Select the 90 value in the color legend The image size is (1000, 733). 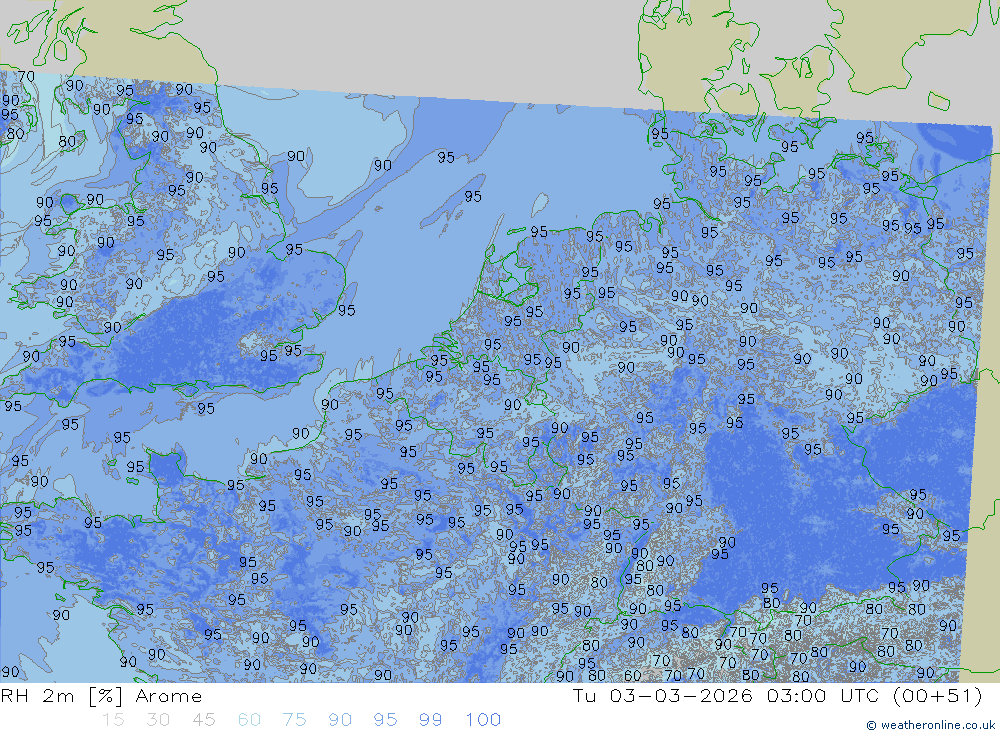coord(340,720)
